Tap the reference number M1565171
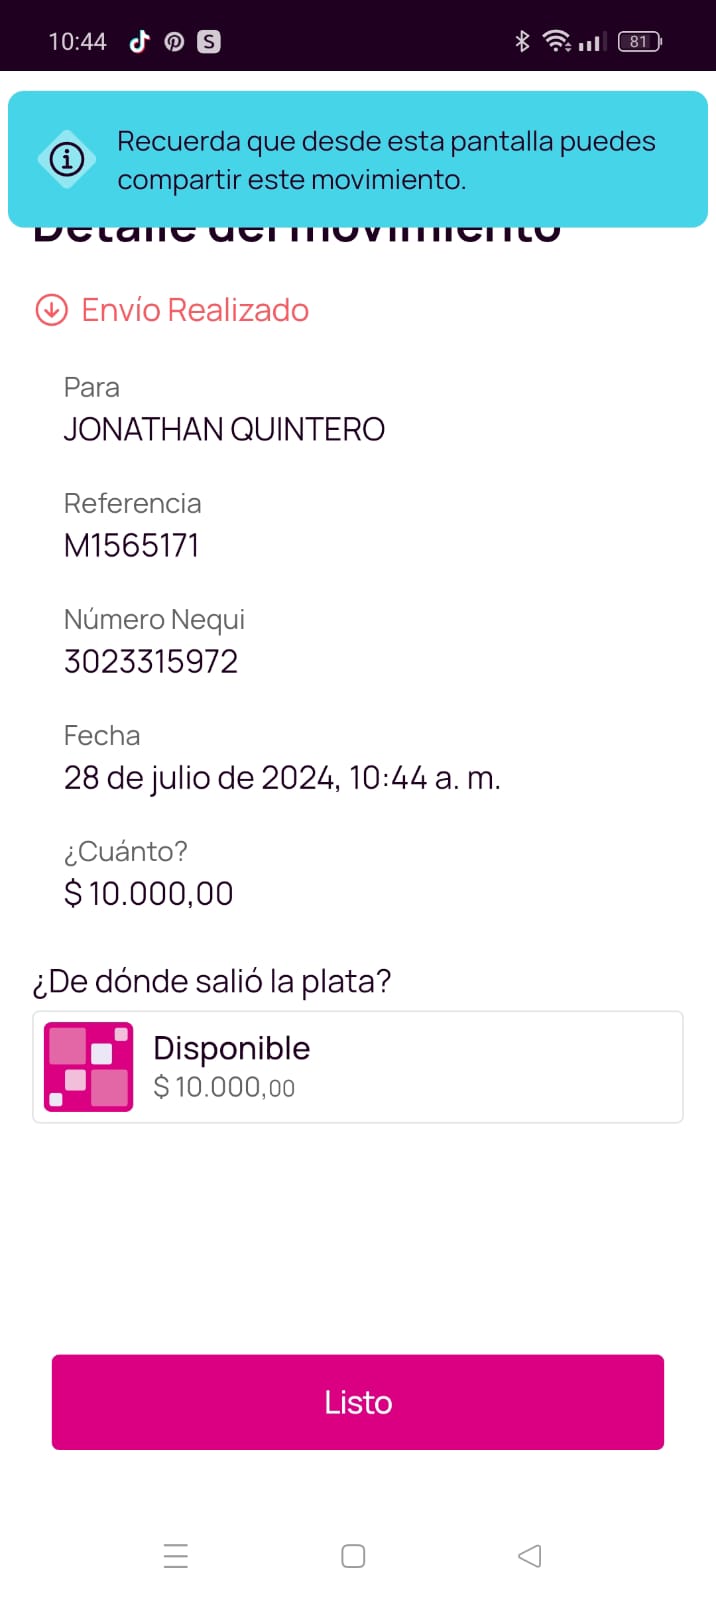 pos(132,546)
